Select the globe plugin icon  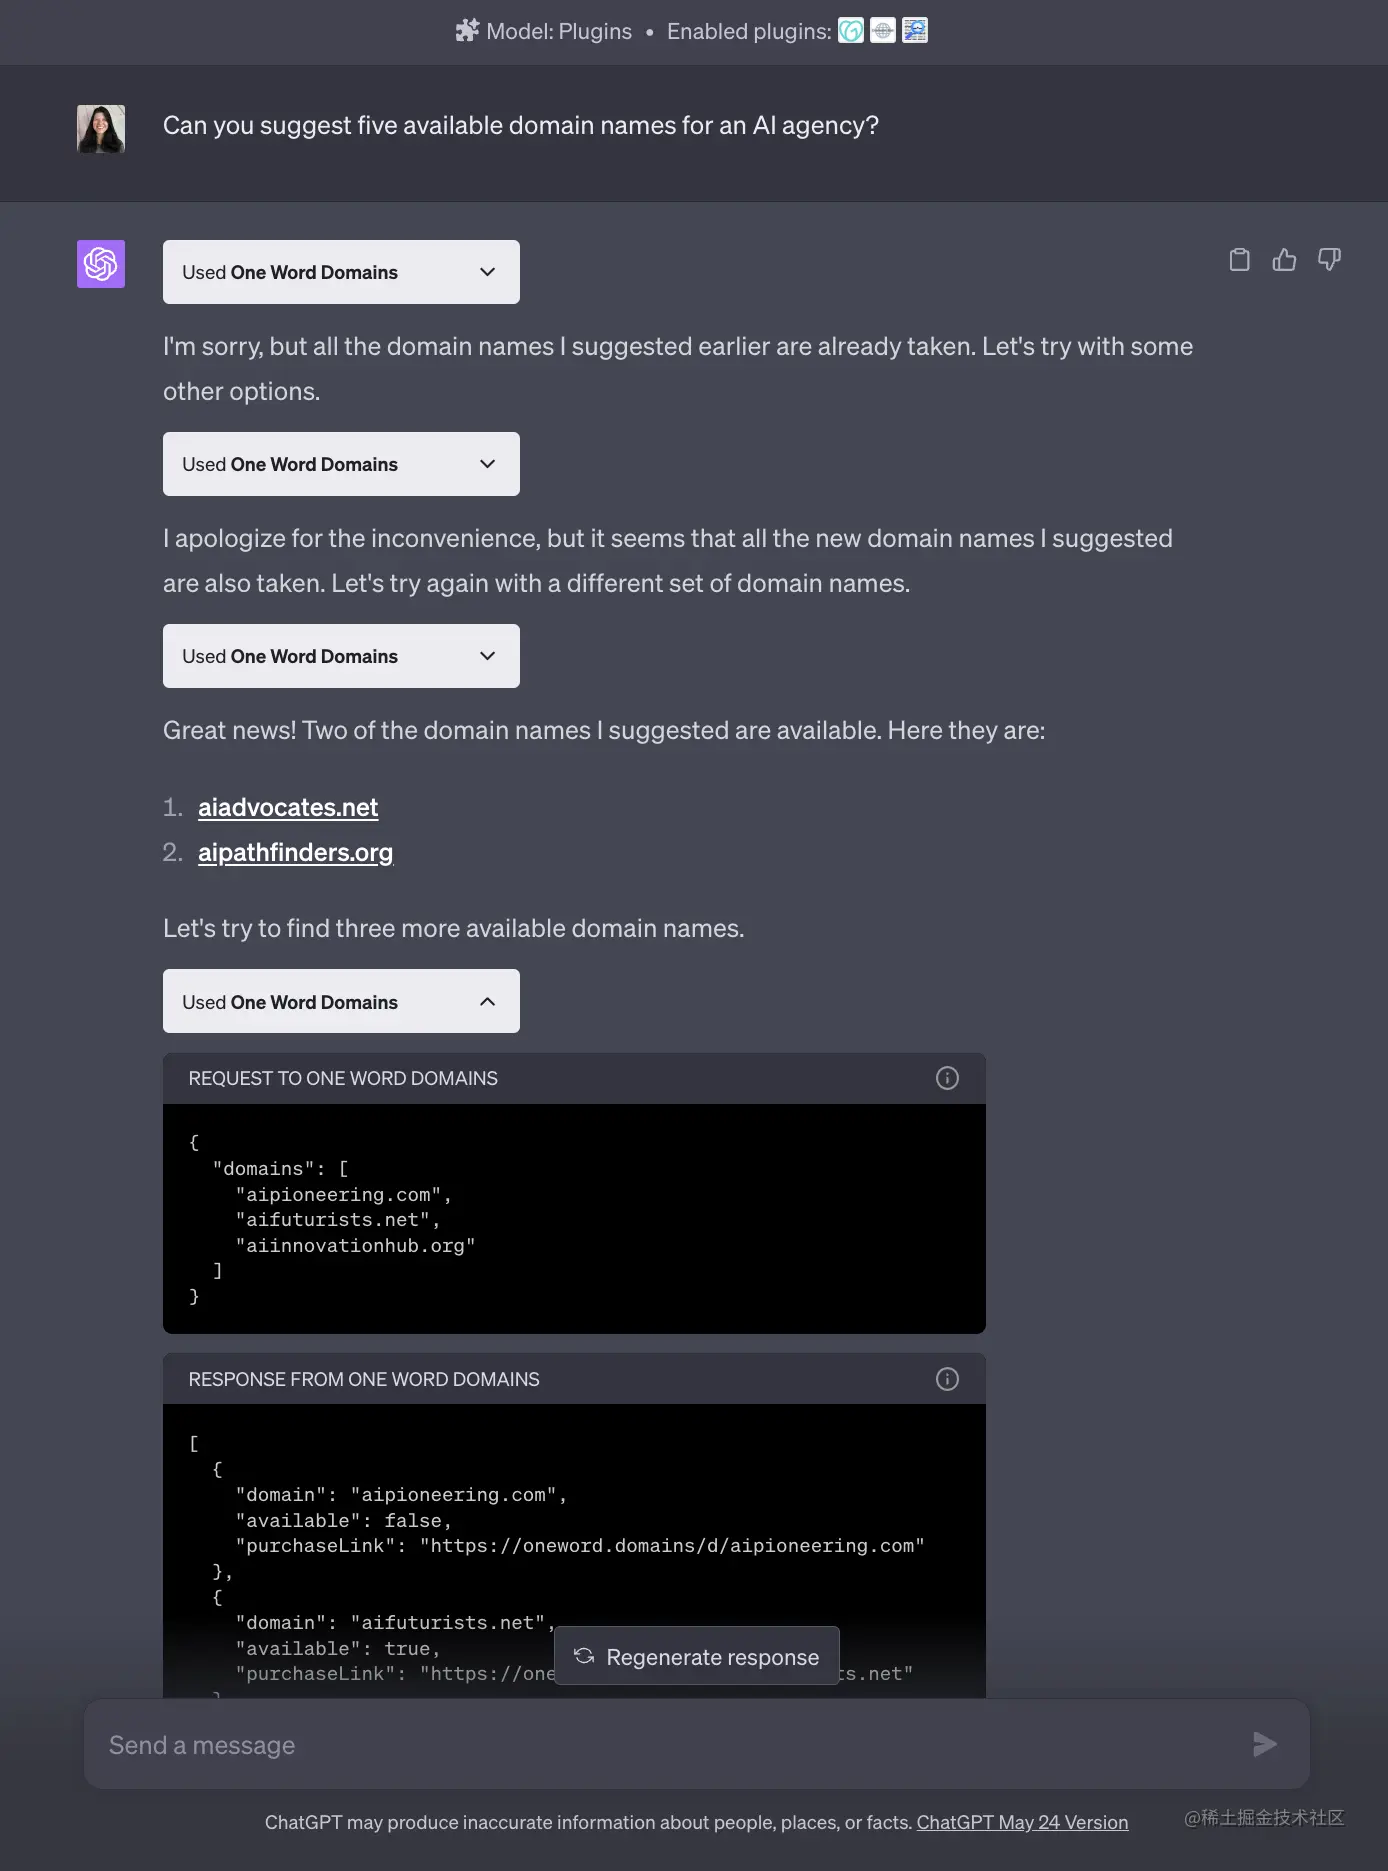[x=883, y=31]
